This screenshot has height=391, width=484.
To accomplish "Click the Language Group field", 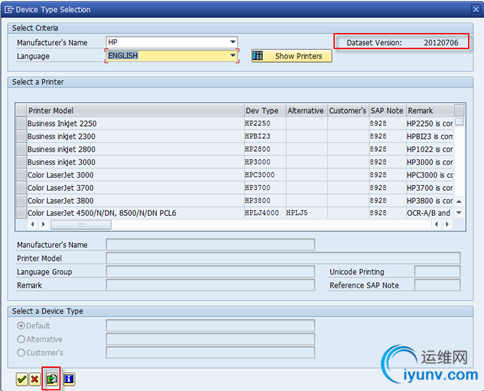I will pos(210,272).
